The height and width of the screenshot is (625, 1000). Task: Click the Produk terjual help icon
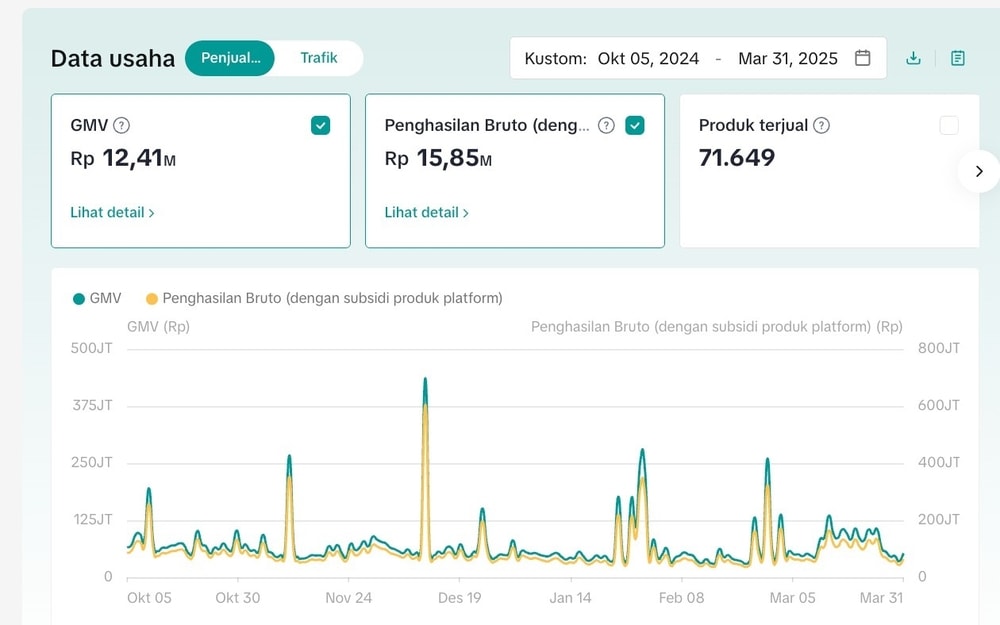coord(821,126)
